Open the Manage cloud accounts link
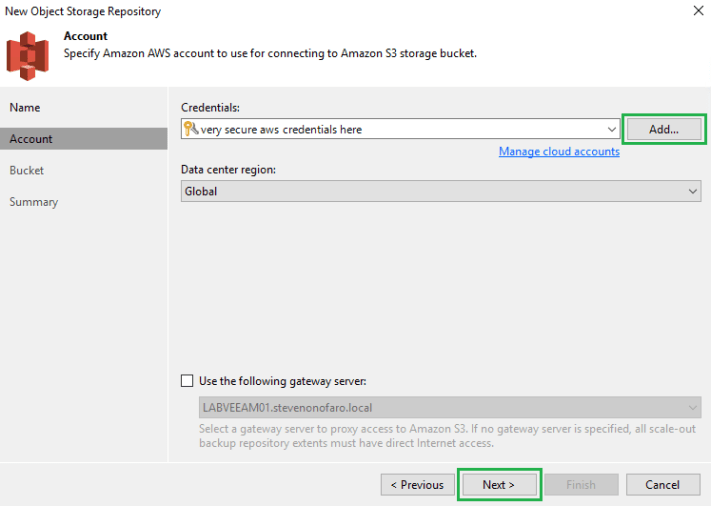This screenshot has width=711, height=506. coord(559,152)
